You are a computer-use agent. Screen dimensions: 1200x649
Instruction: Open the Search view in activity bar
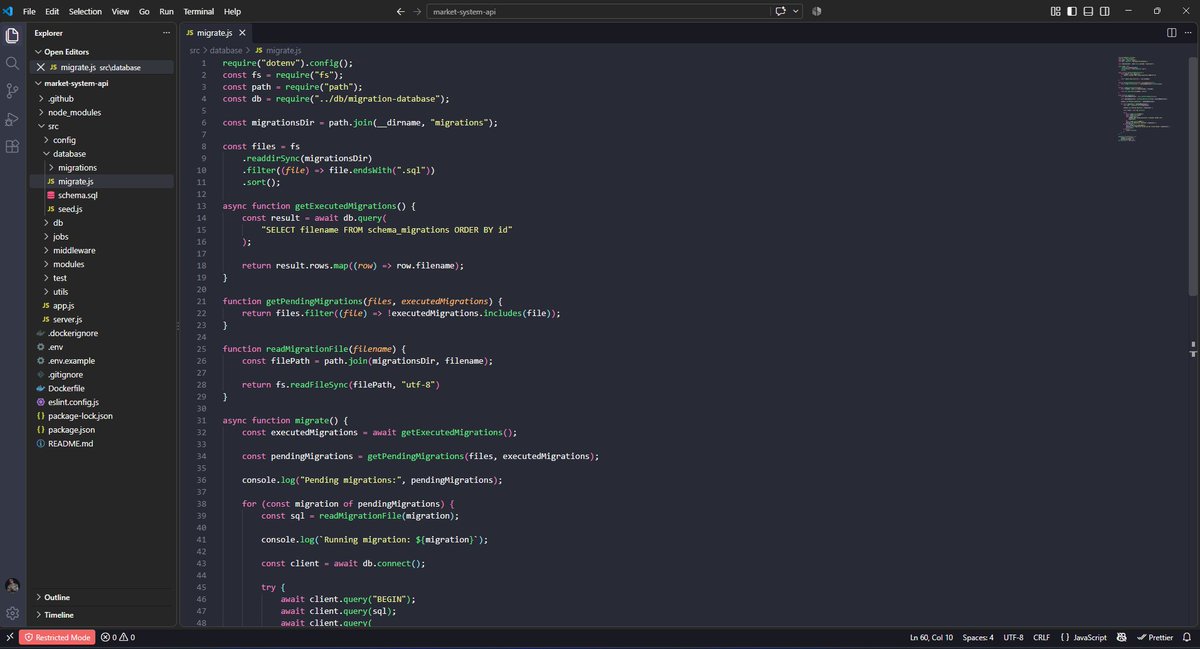click(13, 63)
